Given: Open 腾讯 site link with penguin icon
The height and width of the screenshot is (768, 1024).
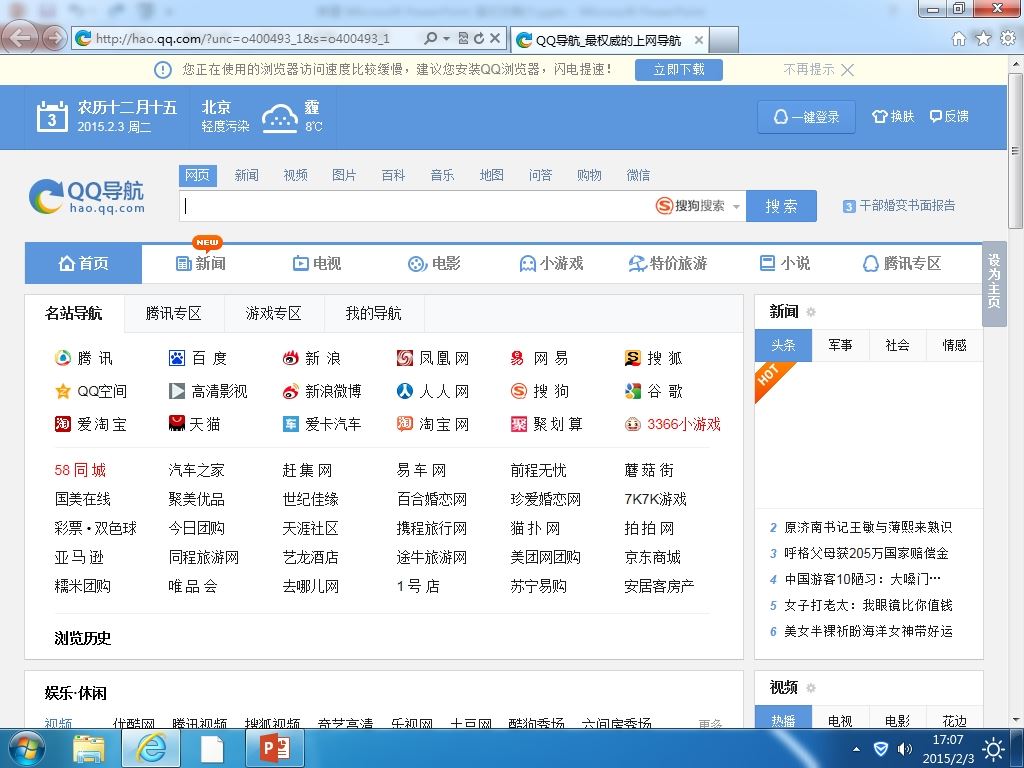Looking at the screenshot, I should 84,358.
